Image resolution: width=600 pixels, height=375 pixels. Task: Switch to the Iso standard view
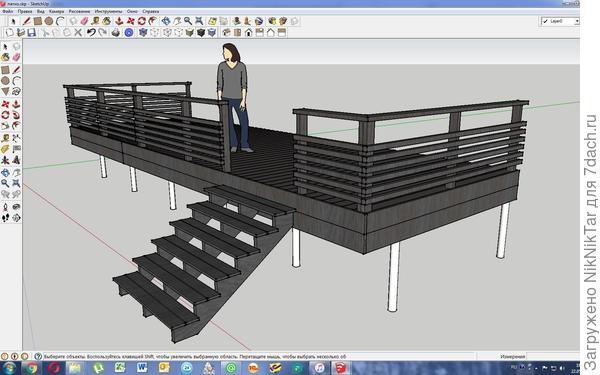click(226, 33)
